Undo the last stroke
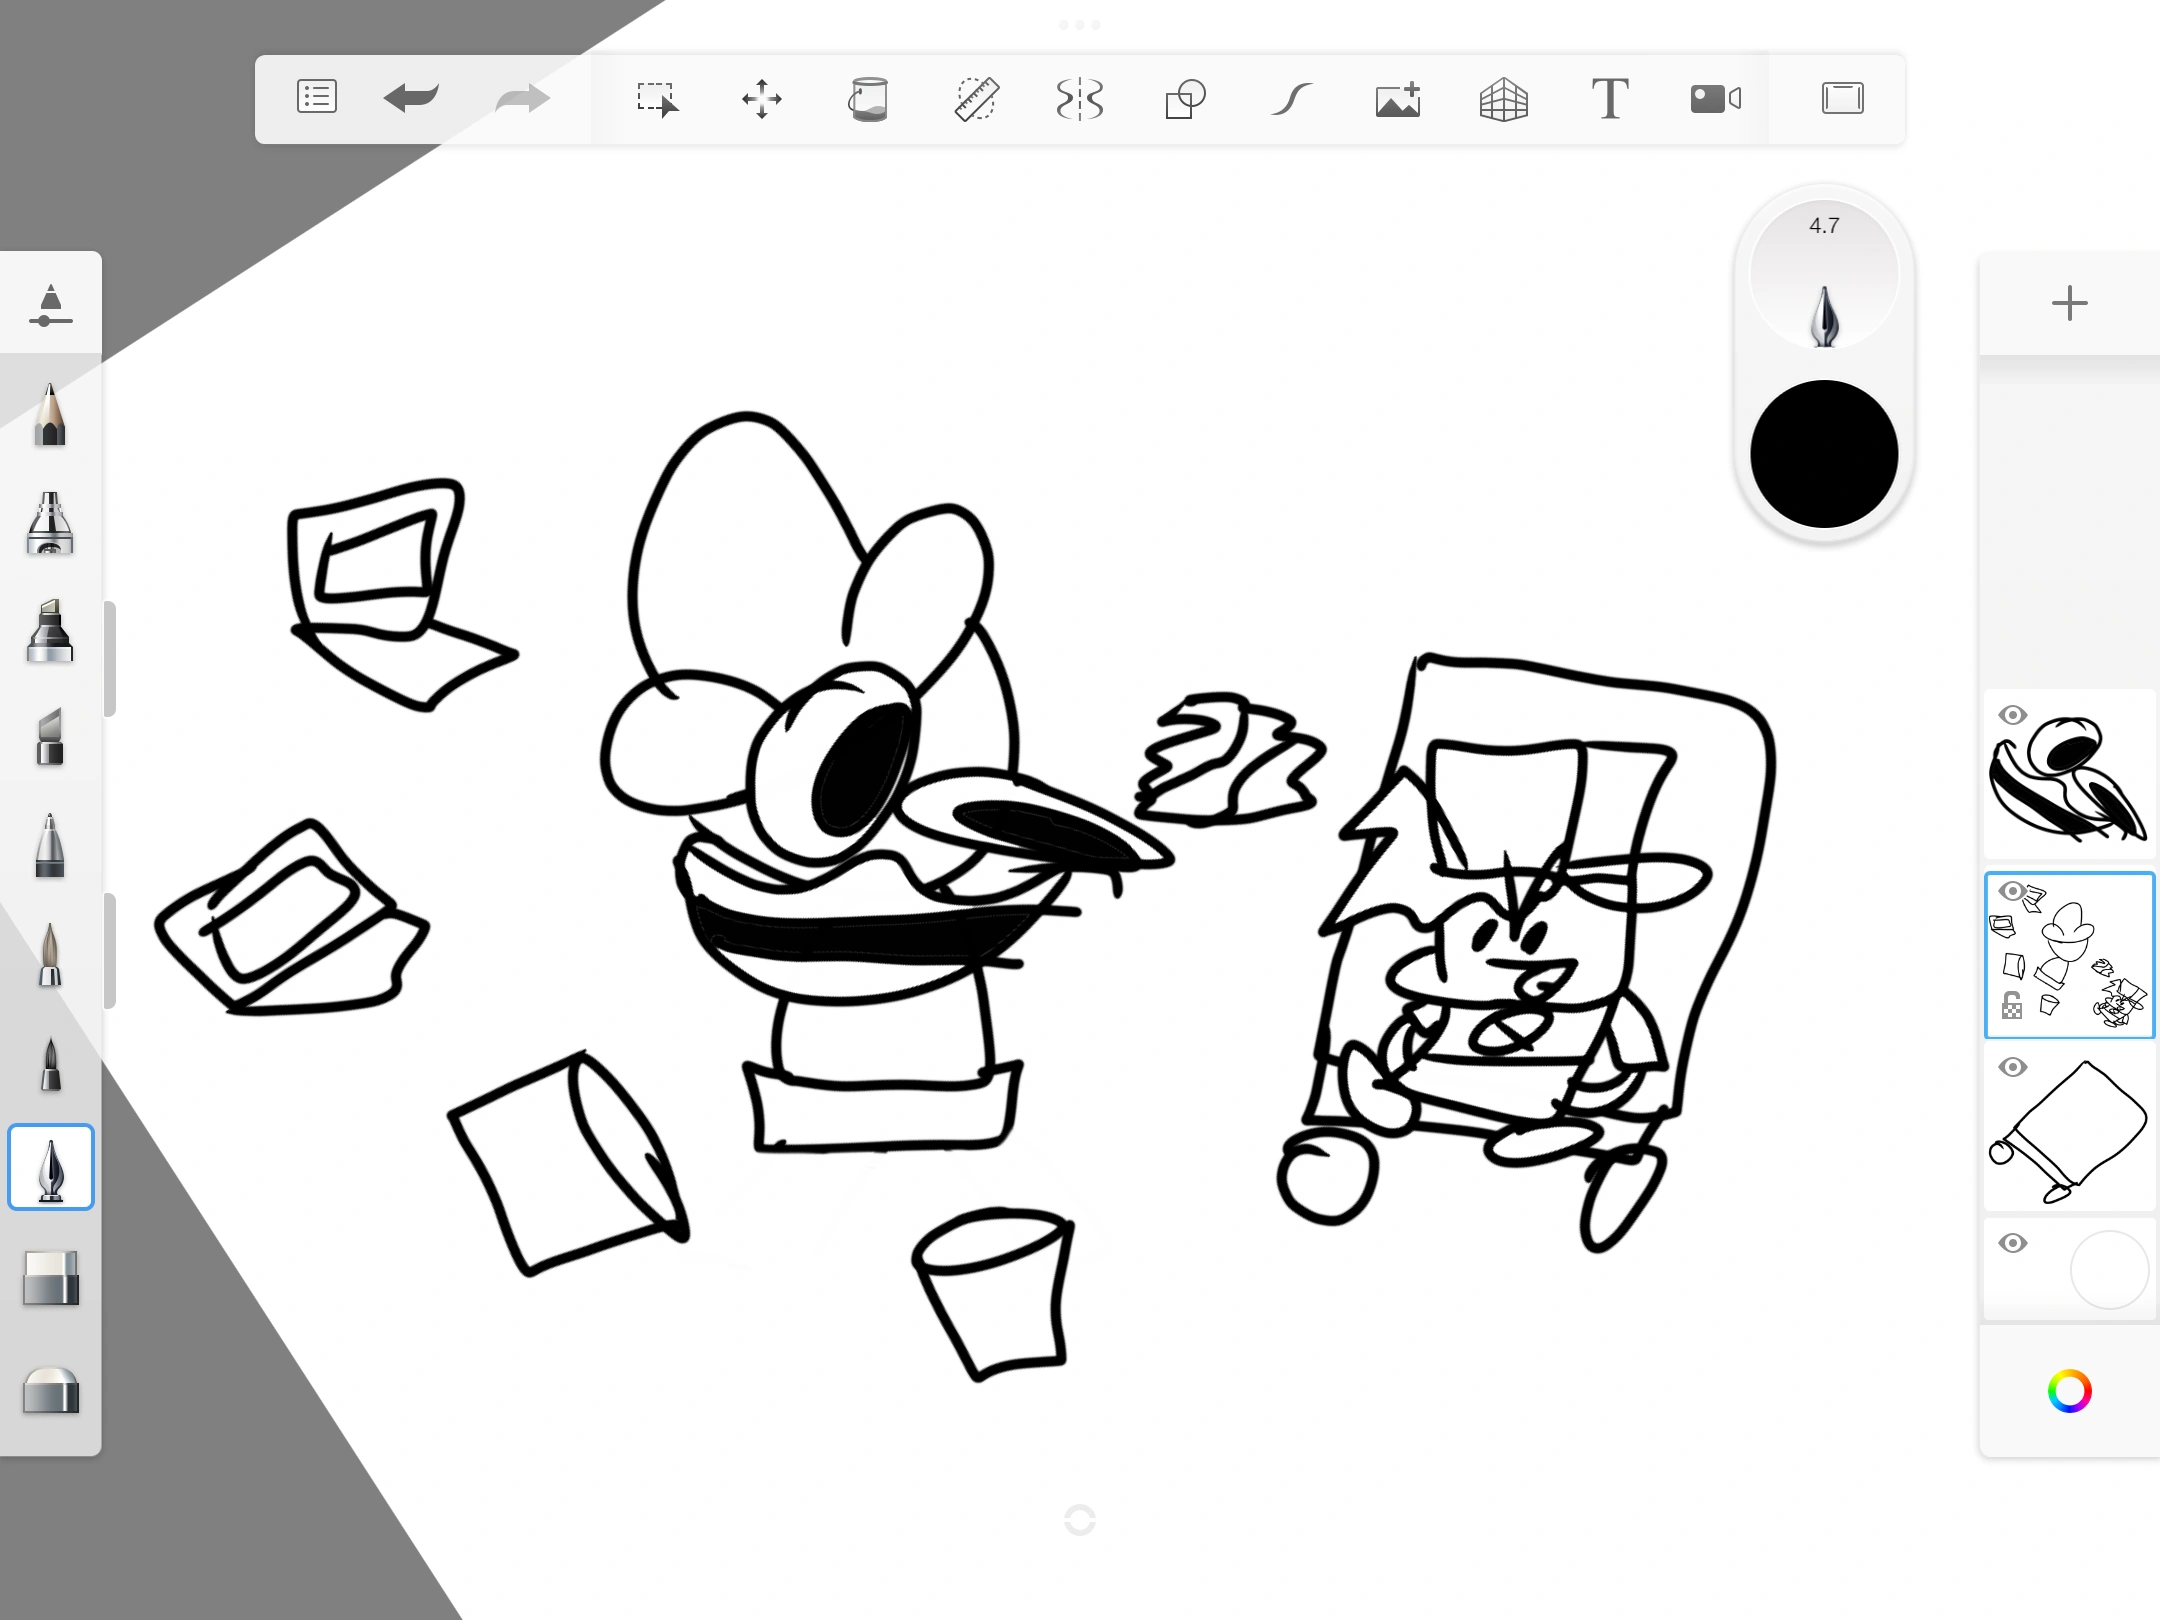Image resolution: width=2160 pixels, height=1620 pixels. (411, 98)
